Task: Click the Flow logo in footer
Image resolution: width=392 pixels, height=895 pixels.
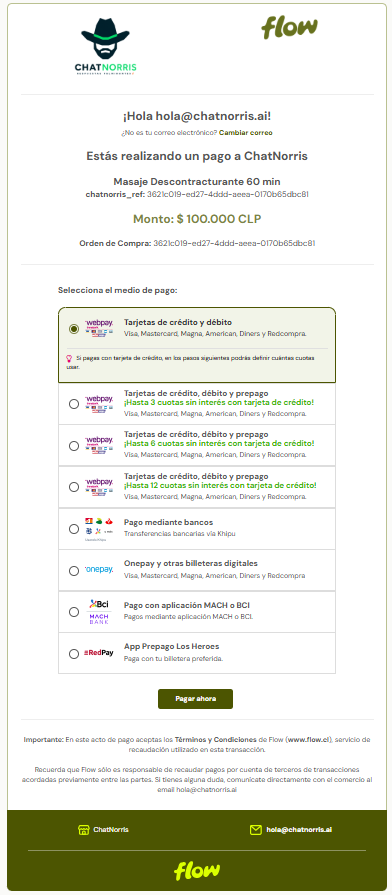Action: click(x=197, y=870)
